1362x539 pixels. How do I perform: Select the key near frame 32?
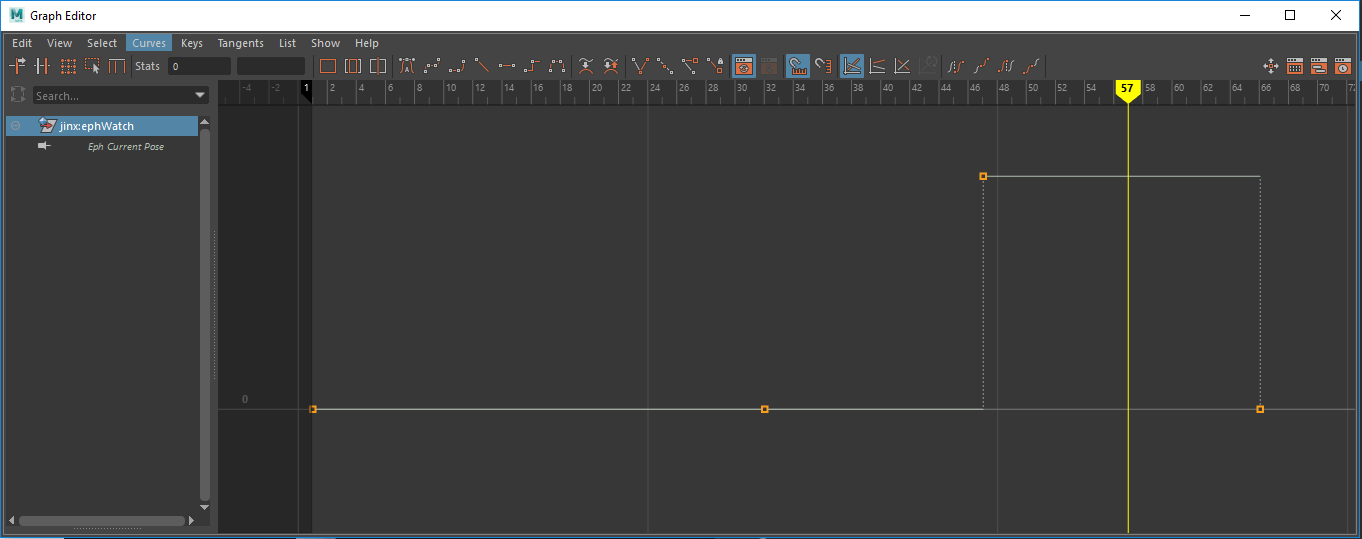(765, 409)
